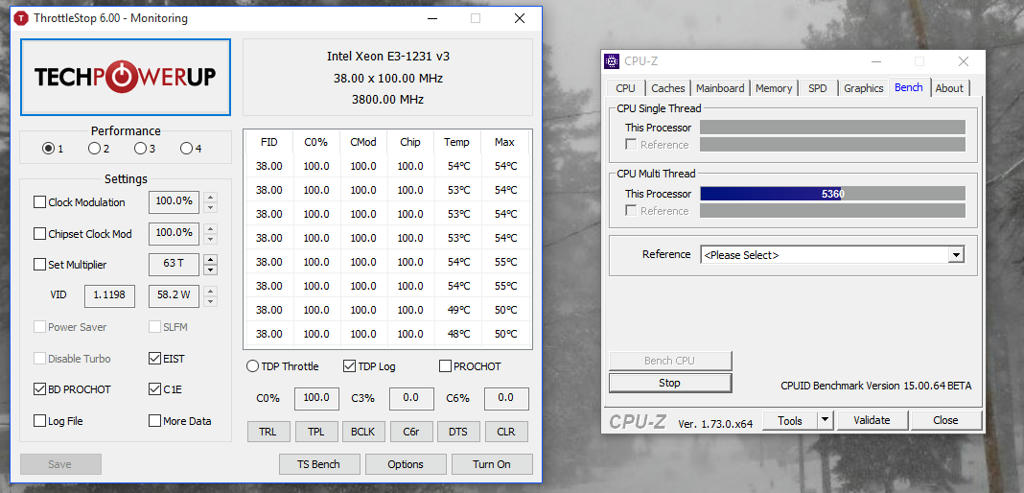Open the Caches tab in CPU-Z
The image size is (1024, 493).
click(668, 88)
